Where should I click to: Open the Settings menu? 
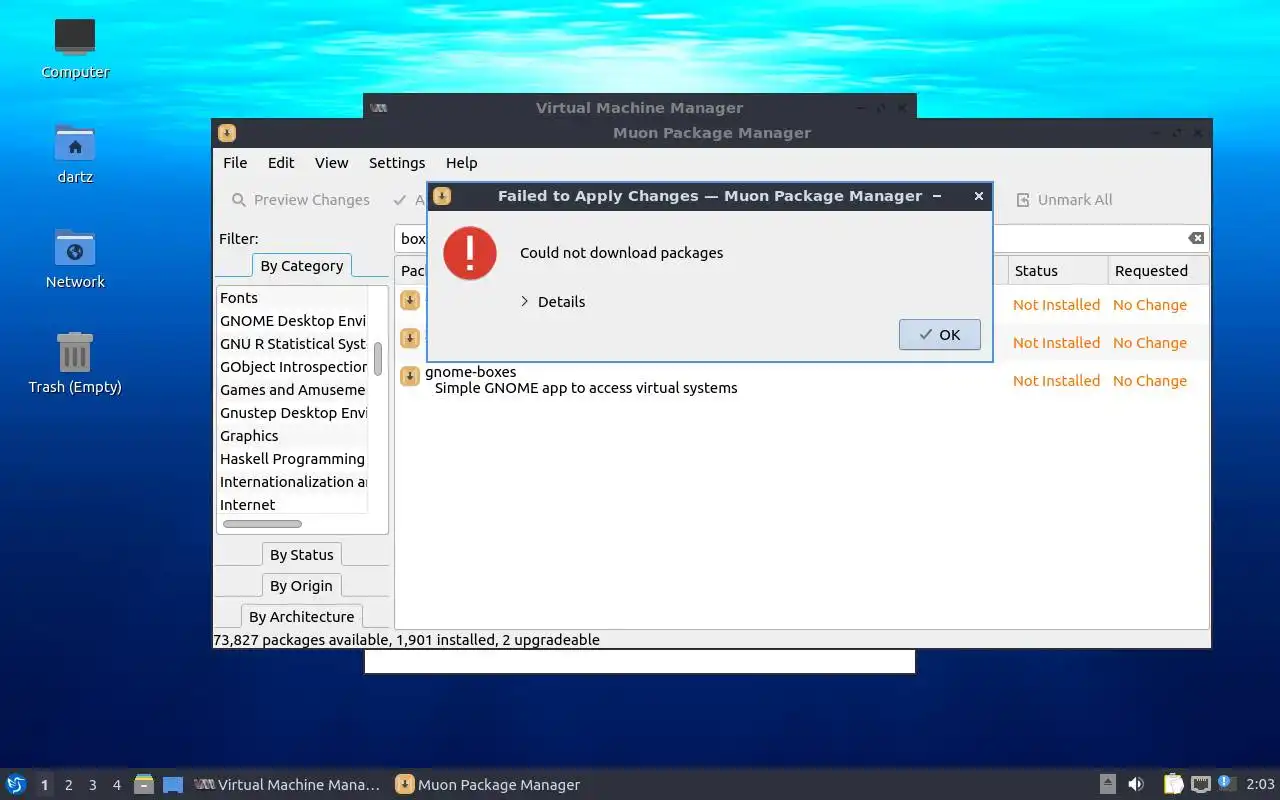click(x=397, y=163)
